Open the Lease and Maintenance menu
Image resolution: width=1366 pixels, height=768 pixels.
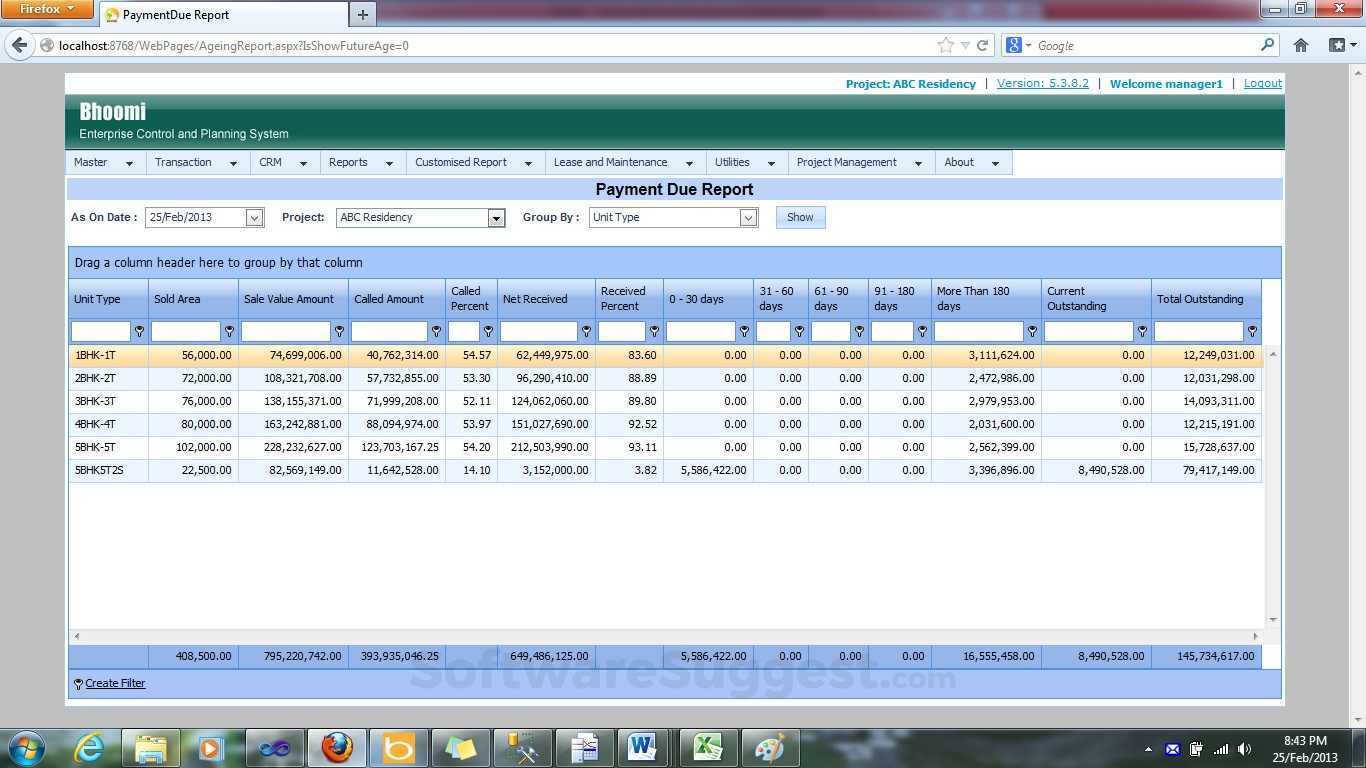tap(625, 162)
